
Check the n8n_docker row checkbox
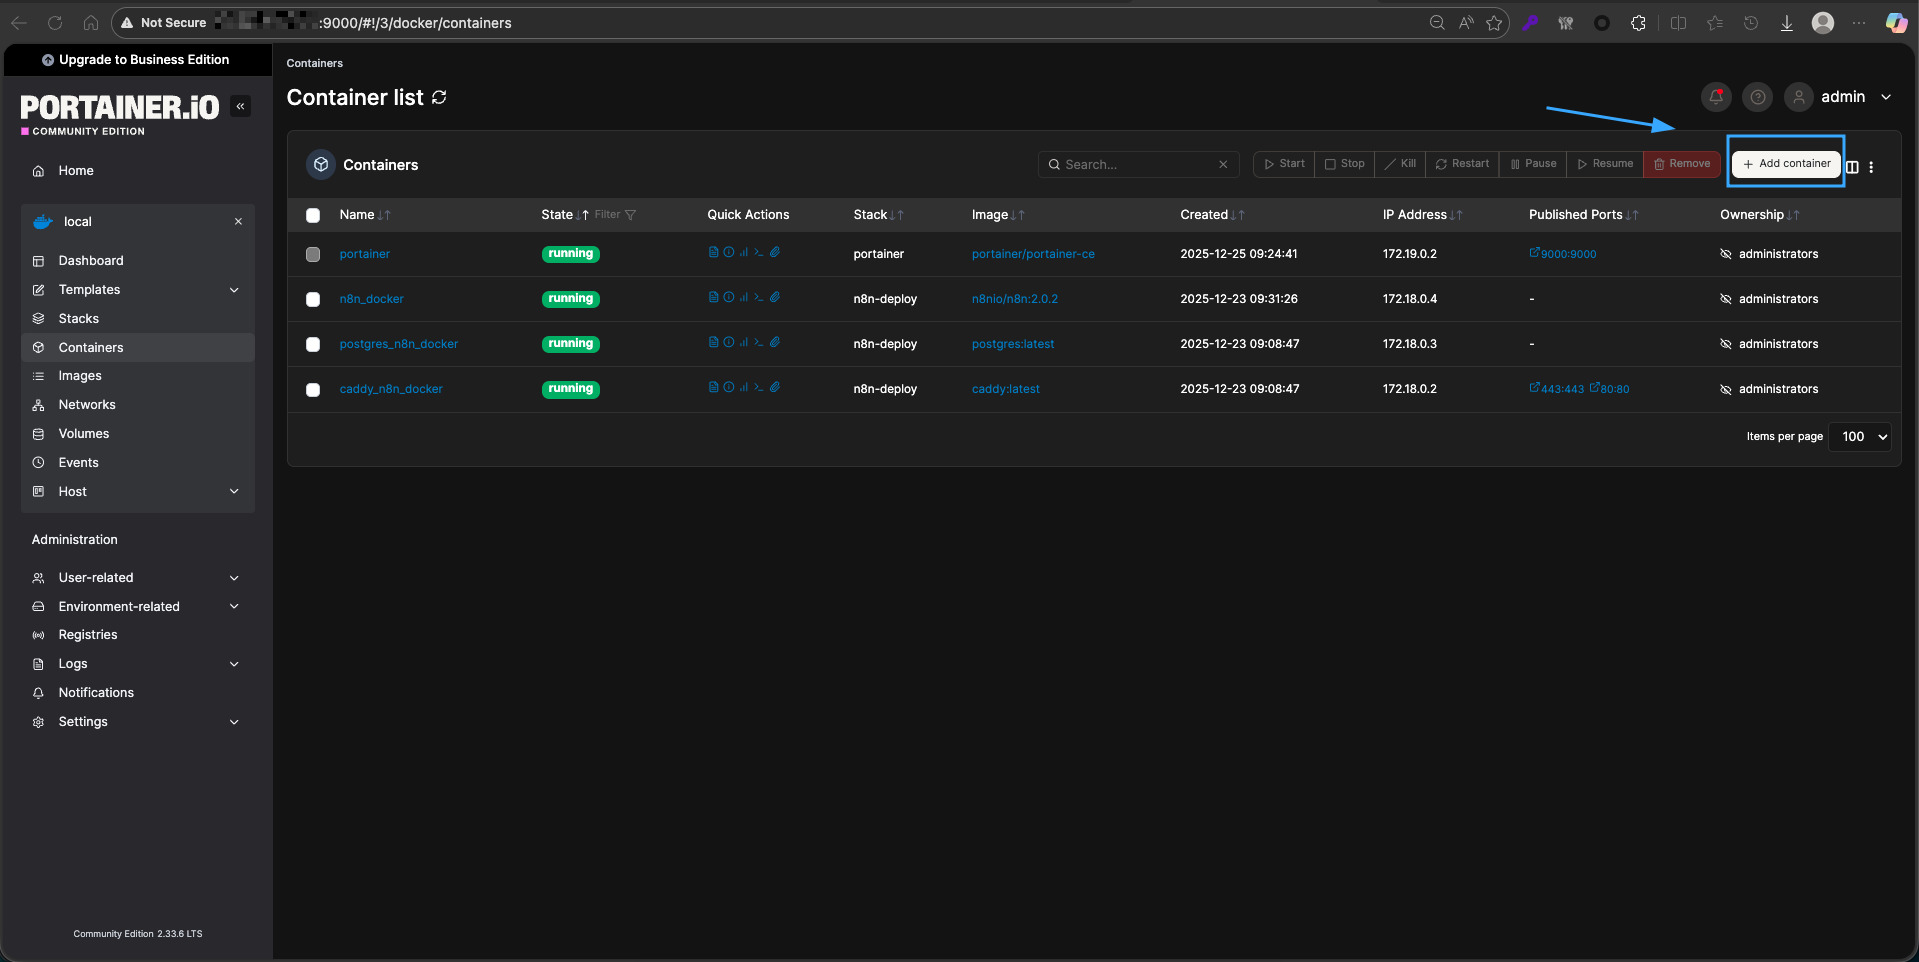(313, 299)
